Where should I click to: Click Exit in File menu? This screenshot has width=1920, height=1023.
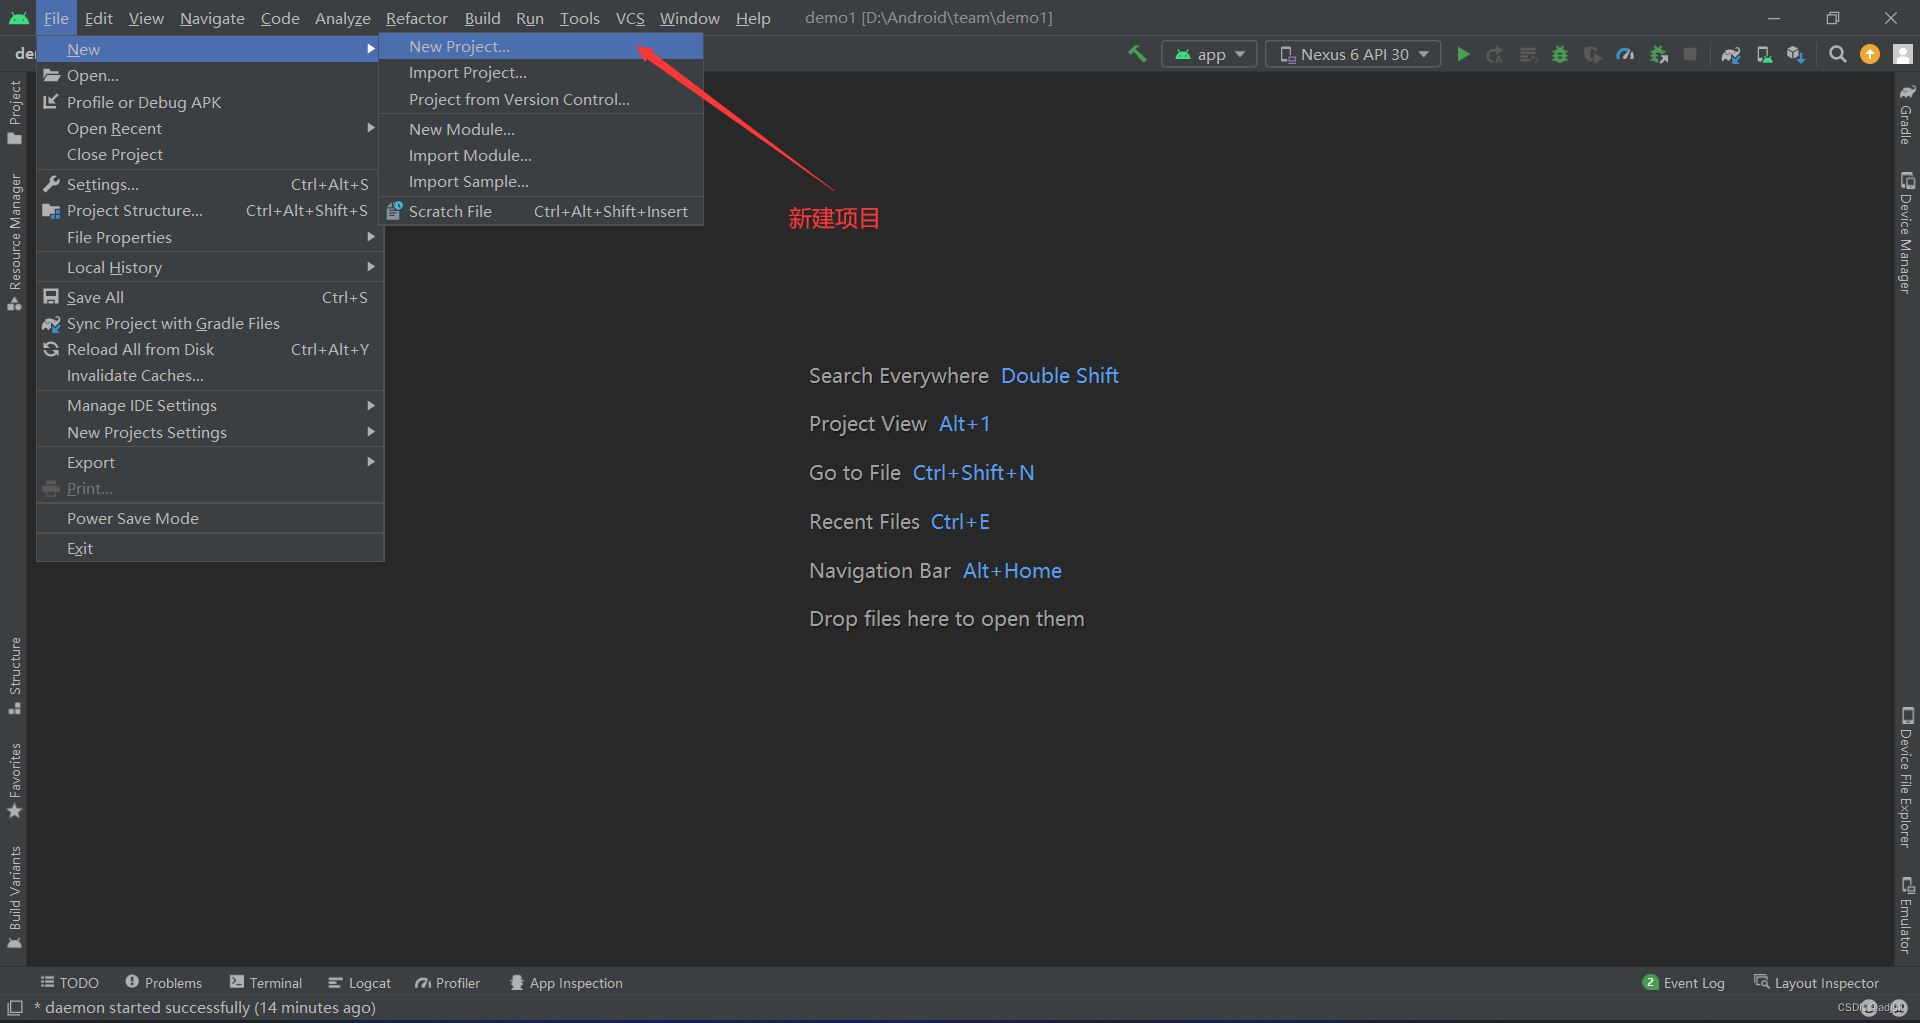point(210,548)
